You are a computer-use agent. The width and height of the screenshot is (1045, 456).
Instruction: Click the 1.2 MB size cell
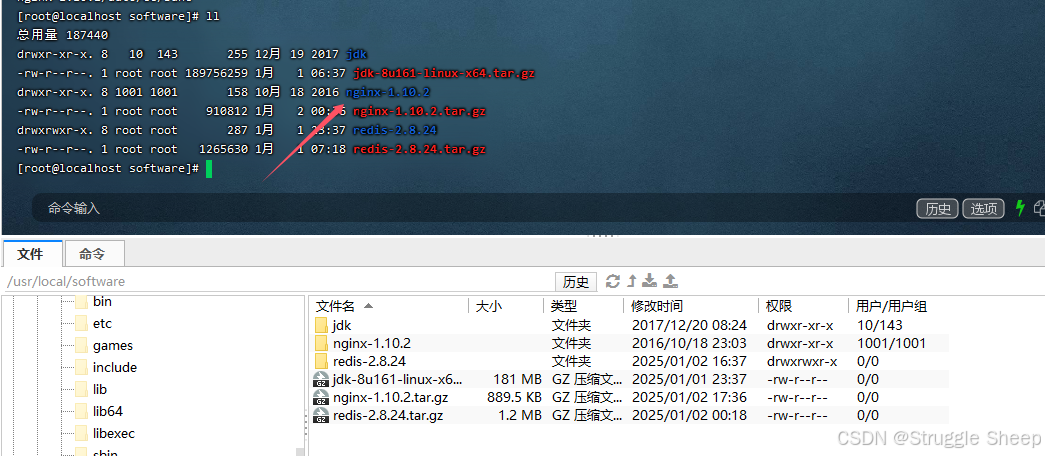[x=520, y=415]
